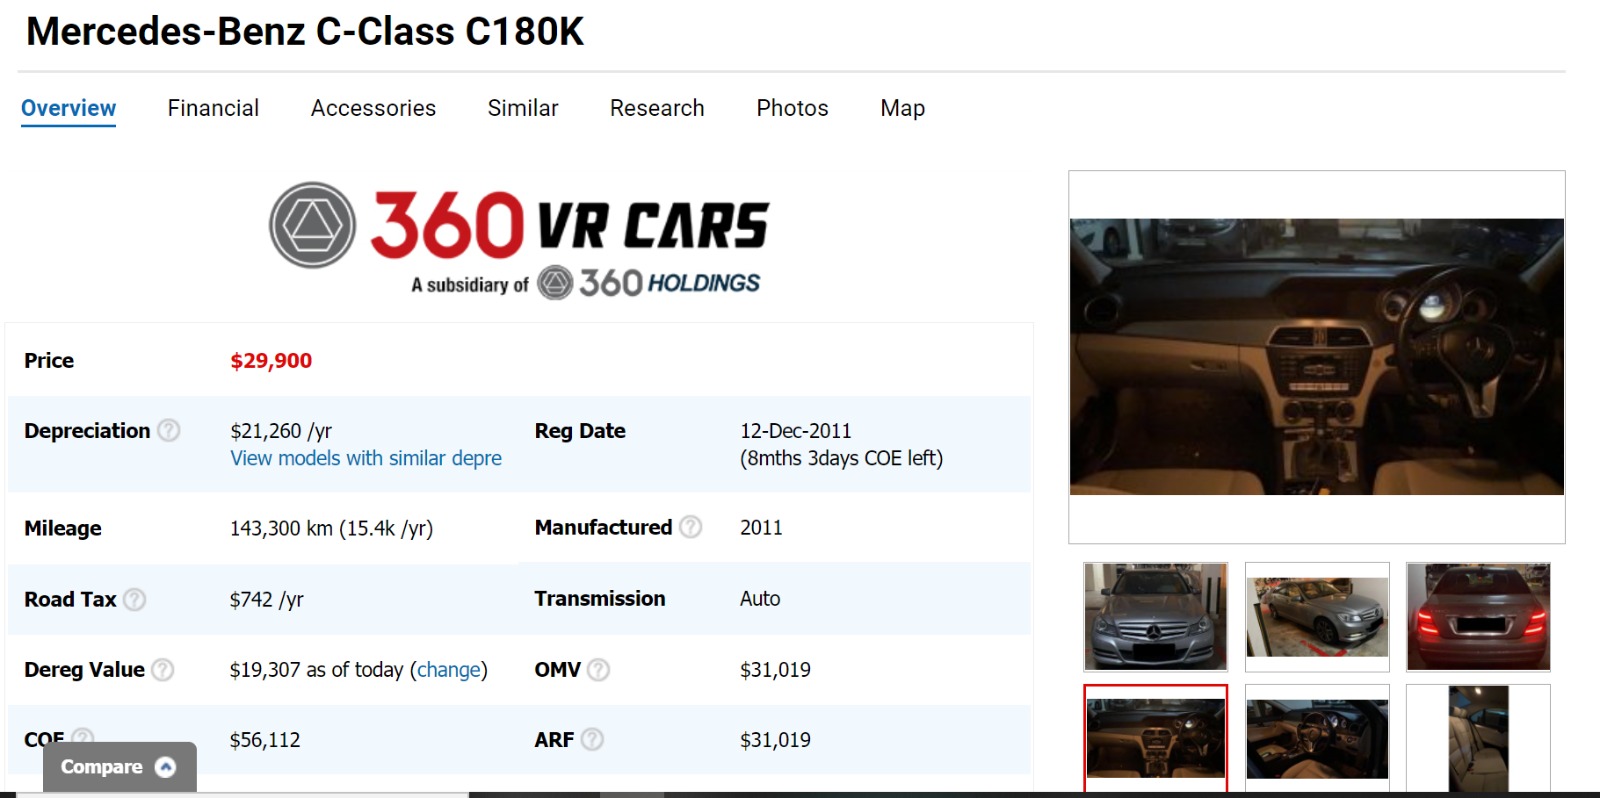Screen dimensions: 1600x798
Task: Click the OMV help icon
Action: point(598,670)
